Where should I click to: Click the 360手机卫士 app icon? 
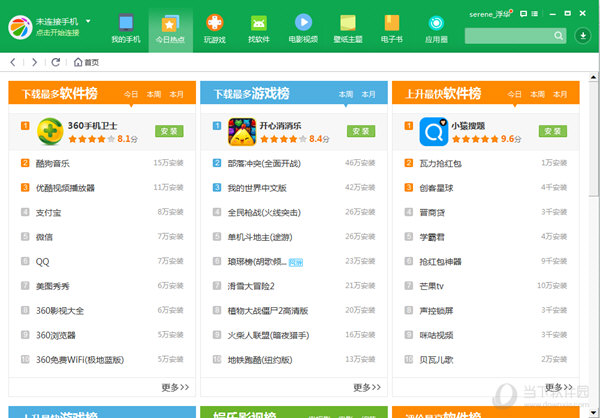[50, 132]
